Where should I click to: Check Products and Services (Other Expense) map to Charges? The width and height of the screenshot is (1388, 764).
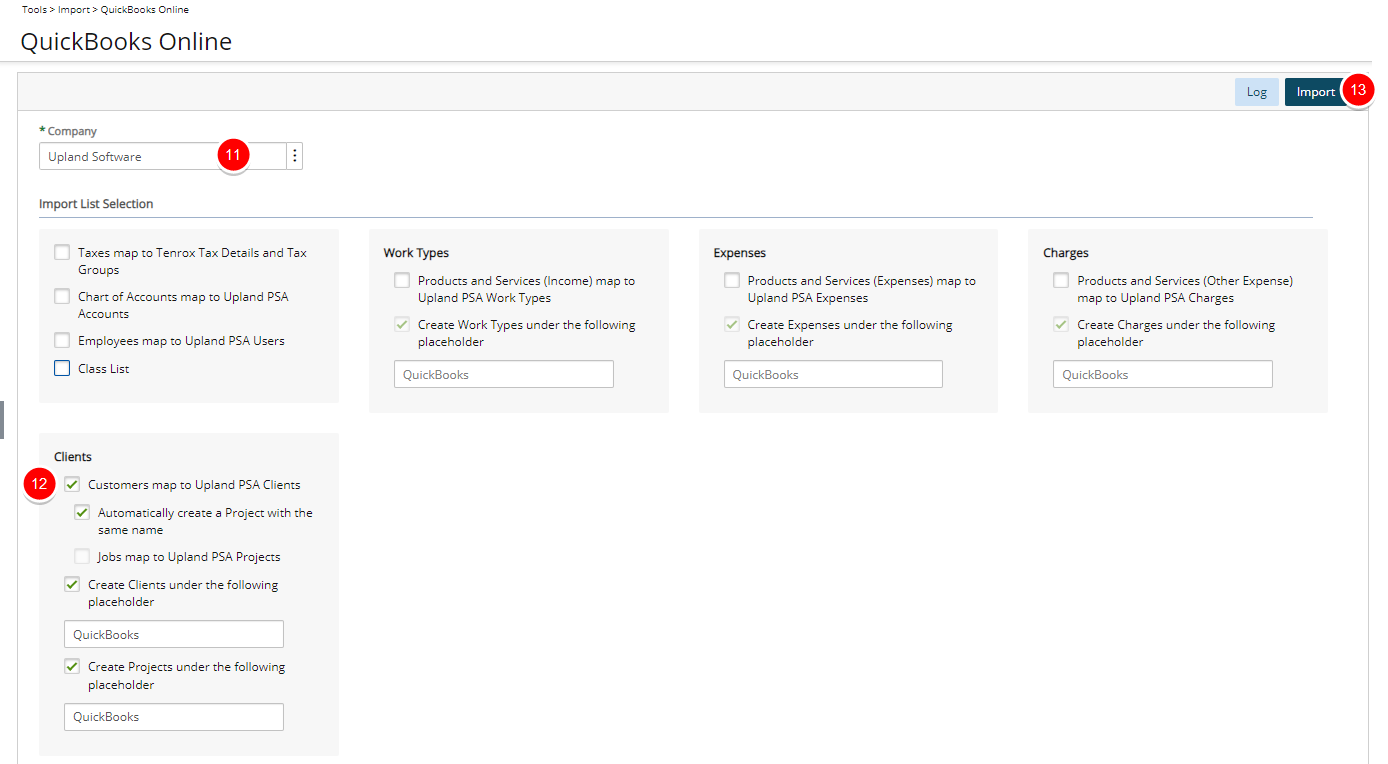(1061, 281)
